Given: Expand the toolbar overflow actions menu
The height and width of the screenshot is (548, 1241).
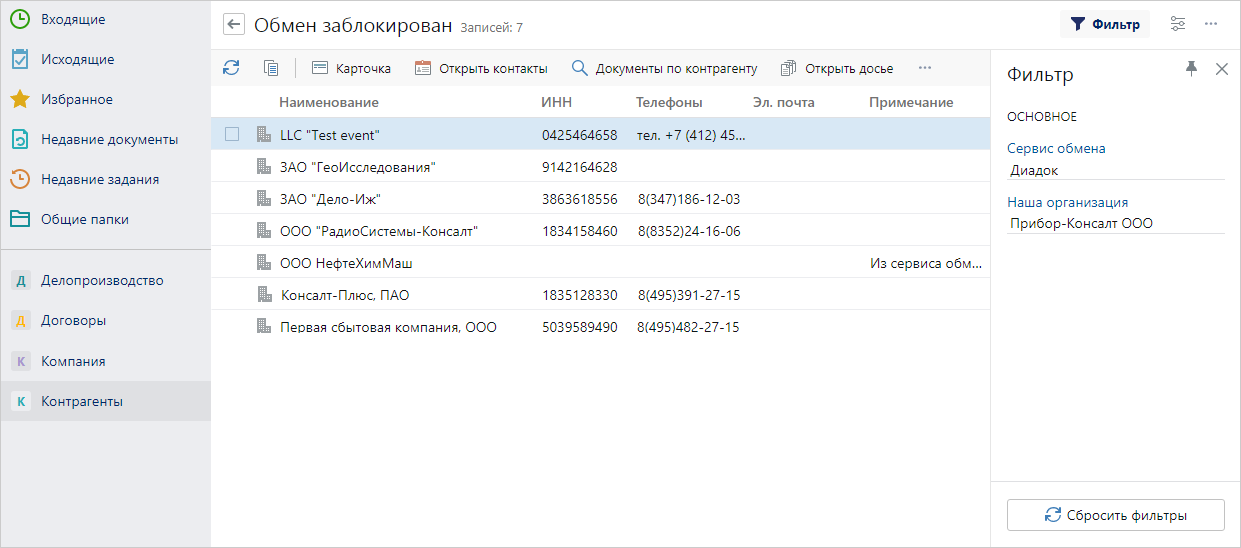Looking at the screenshot, I should pyautogui.click(x=924, y=68).
